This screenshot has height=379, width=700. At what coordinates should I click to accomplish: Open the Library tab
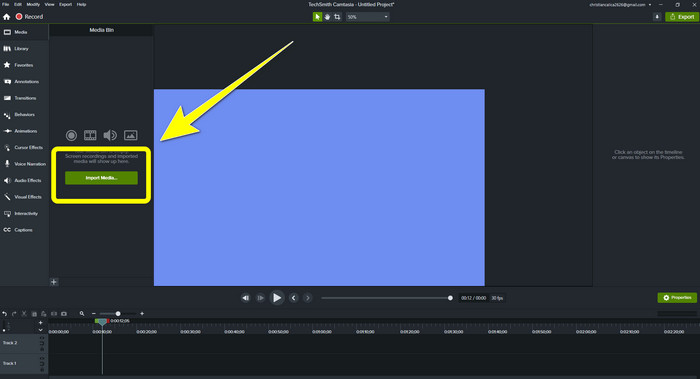click(24, 49)
